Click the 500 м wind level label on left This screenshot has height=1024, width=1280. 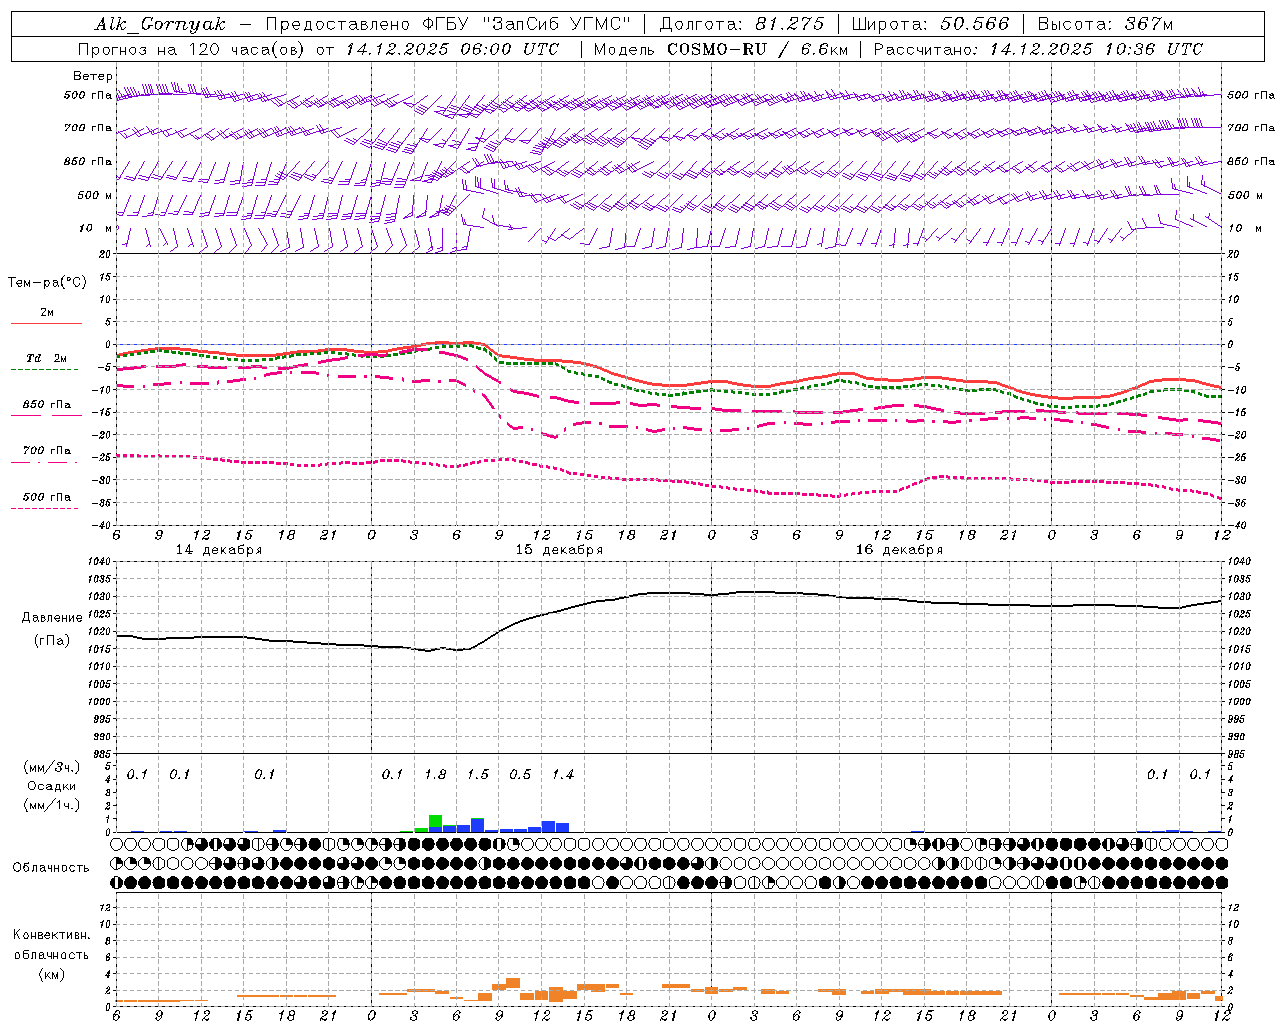tap(95, 195)
